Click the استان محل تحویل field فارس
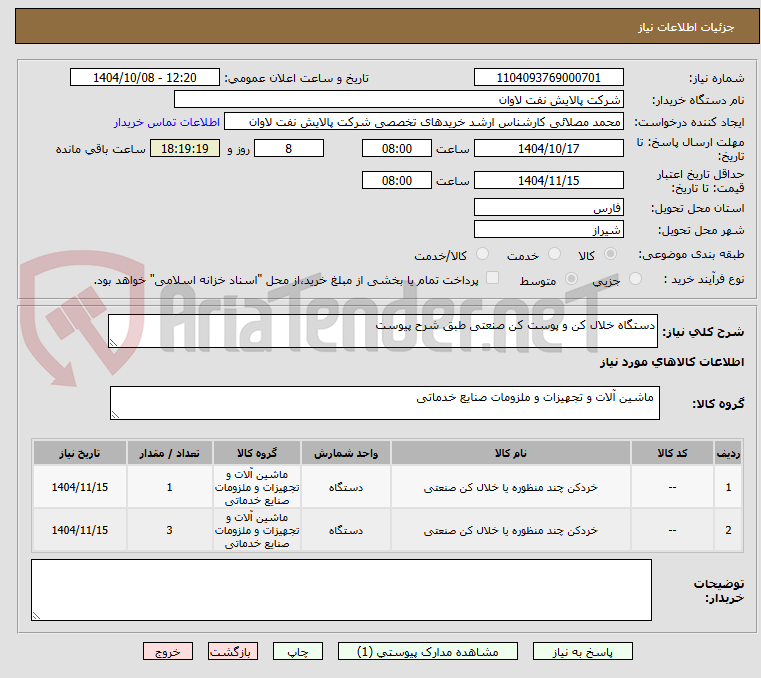This screenshot has height=678, width=761. 548,207
